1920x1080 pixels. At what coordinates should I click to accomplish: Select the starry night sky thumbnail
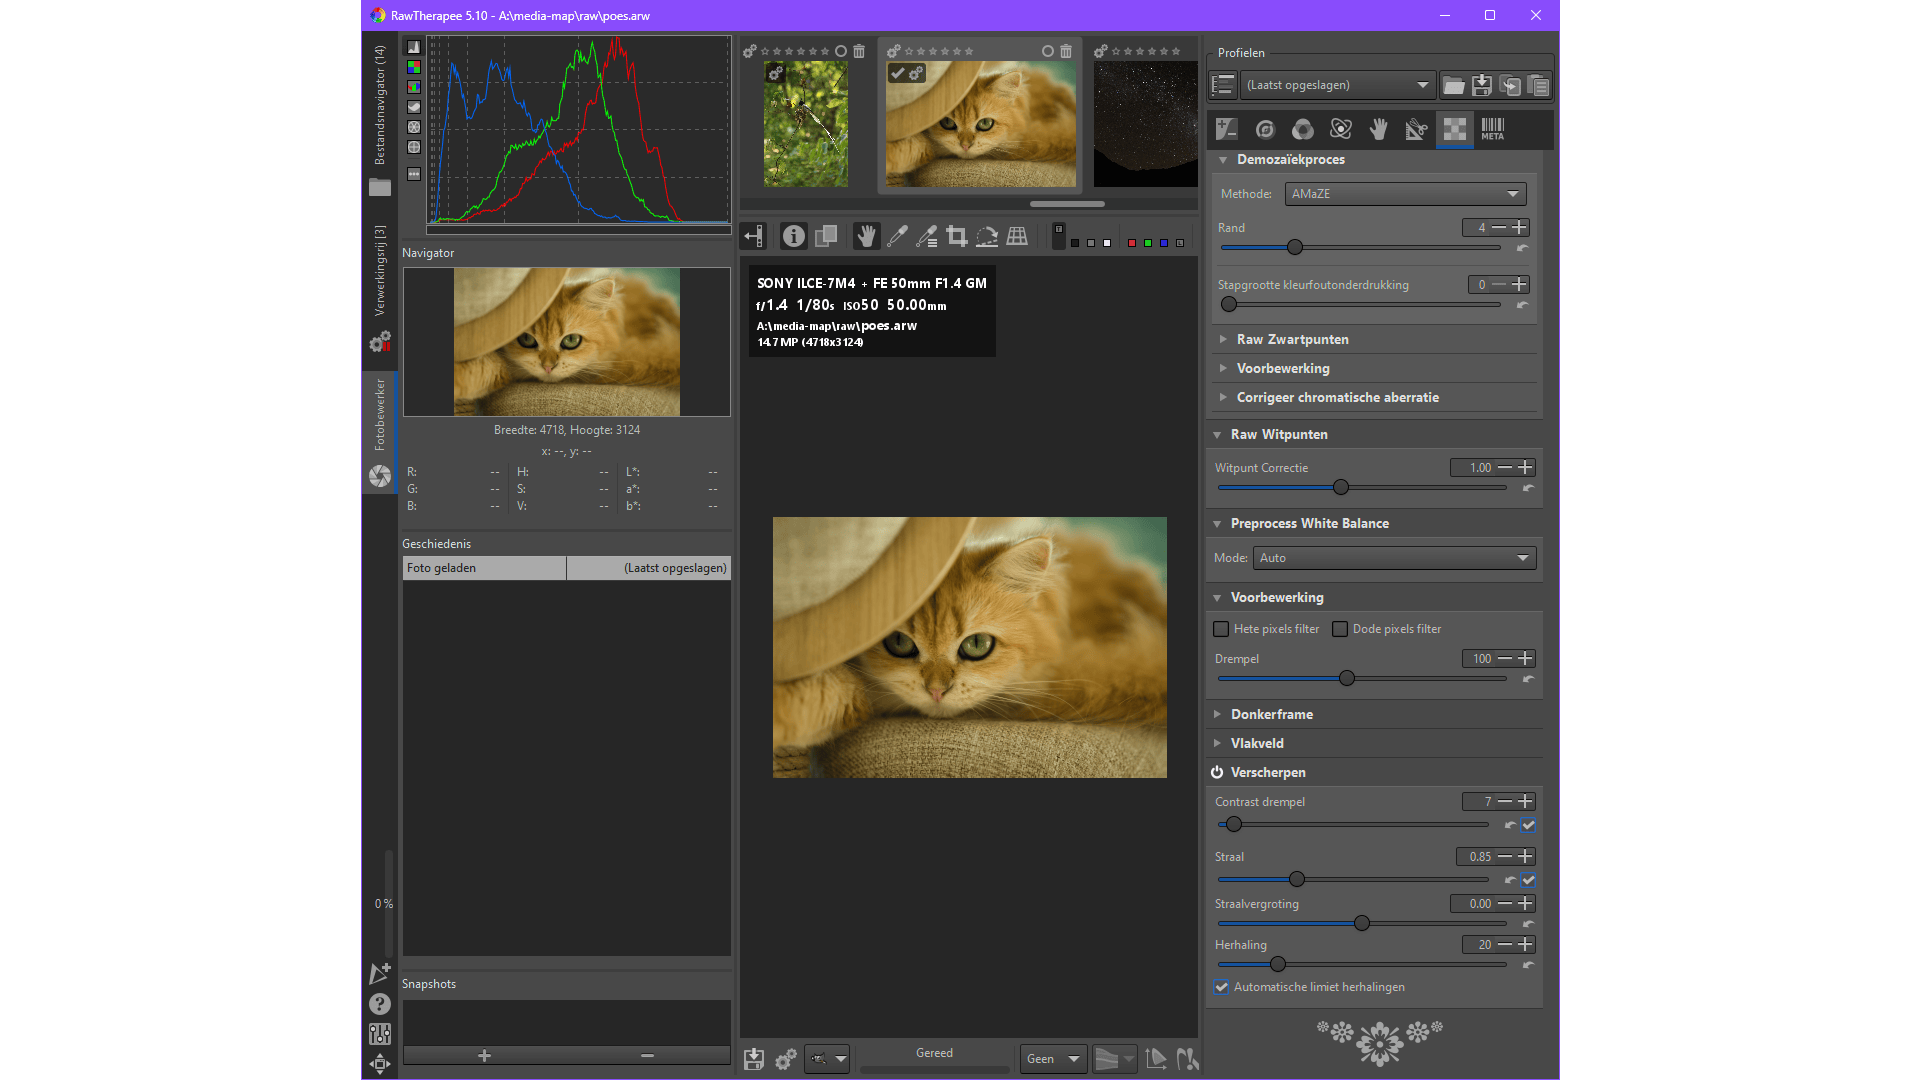click(x=1145, y=124)
